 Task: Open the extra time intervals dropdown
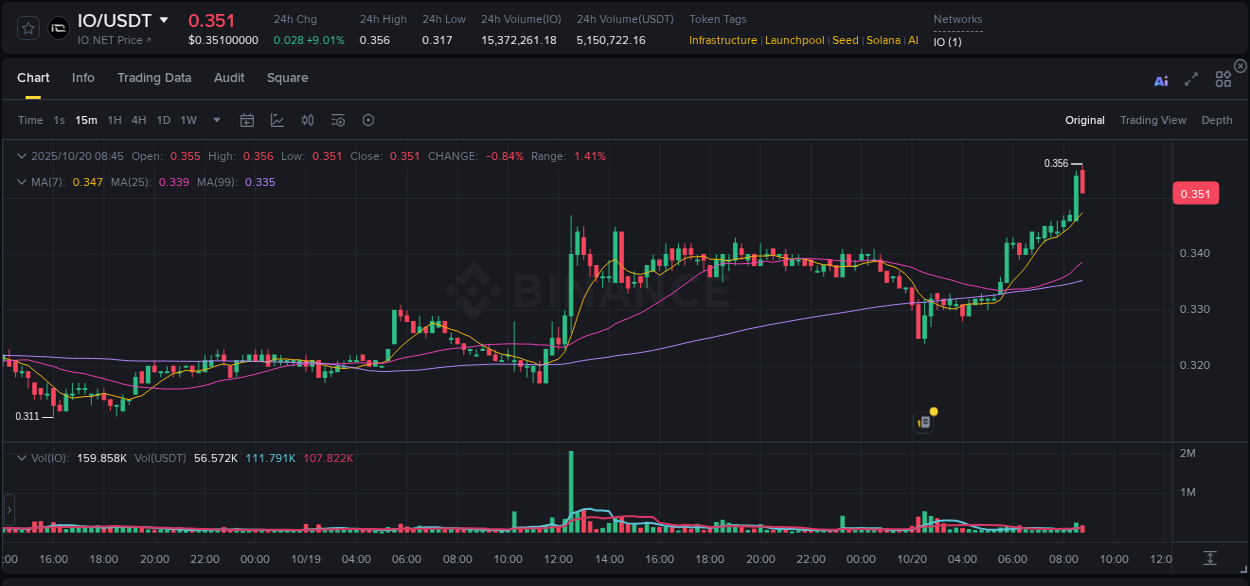[215, 120]
